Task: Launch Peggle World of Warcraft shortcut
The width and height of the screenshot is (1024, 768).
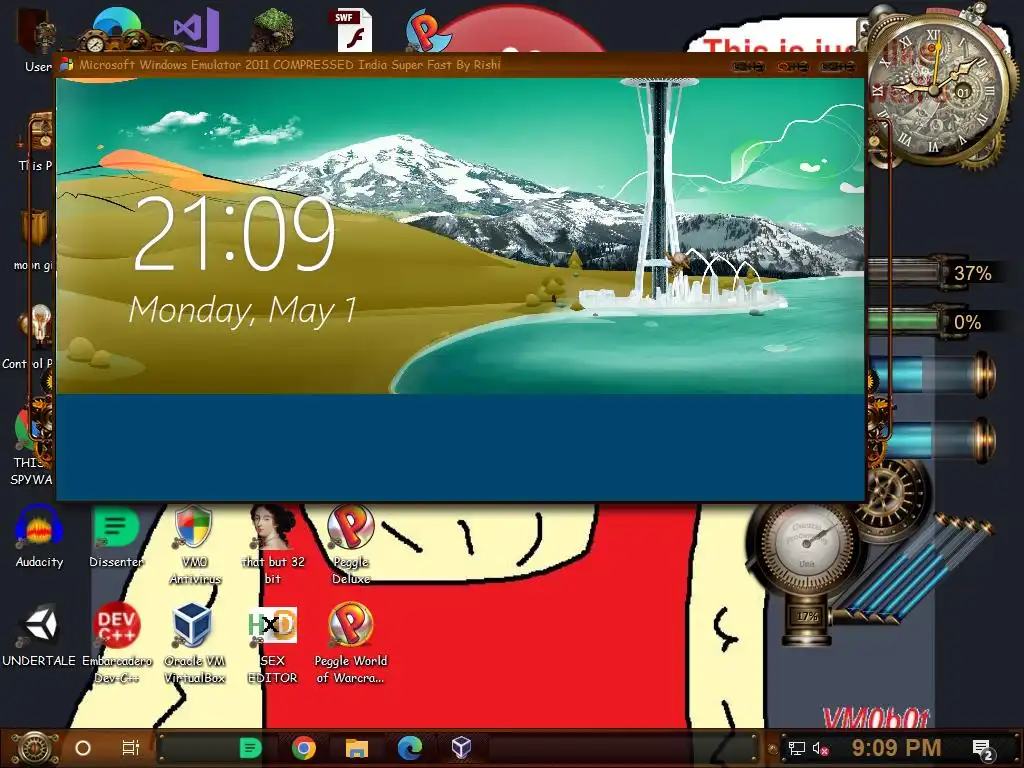Action: (351, 643)
